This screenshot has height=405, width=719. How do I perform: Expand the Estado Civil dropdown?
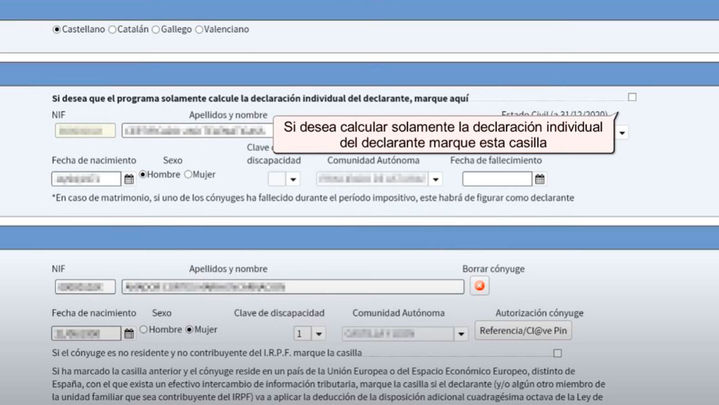click(x=622, y=133)
